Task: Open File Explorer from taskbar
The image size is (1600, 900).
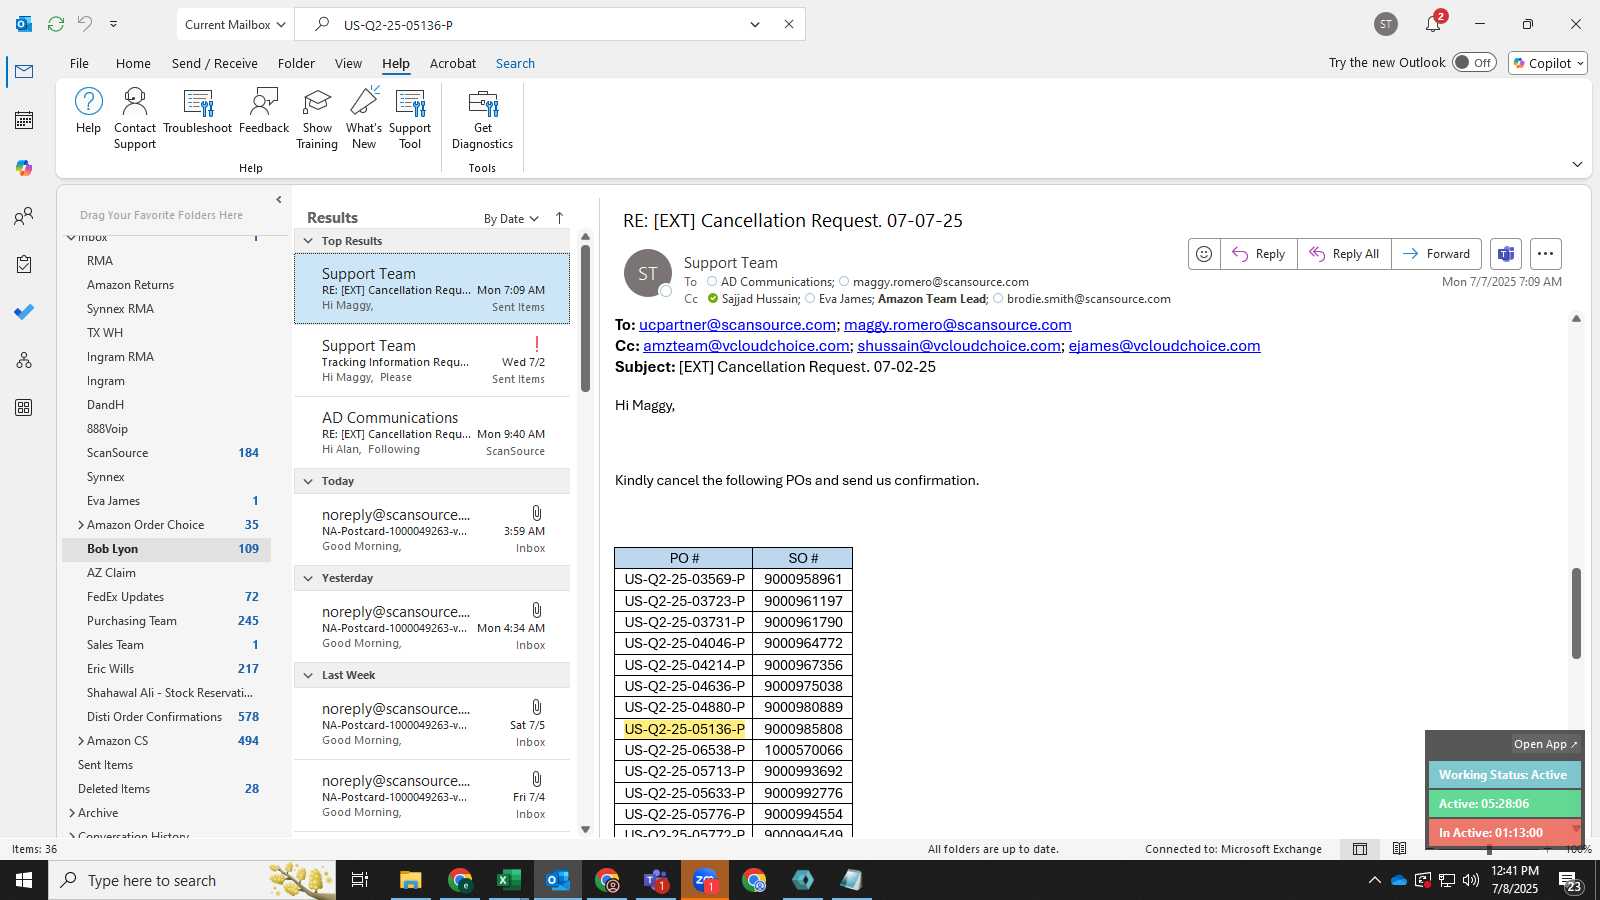Action: point(410,880)
